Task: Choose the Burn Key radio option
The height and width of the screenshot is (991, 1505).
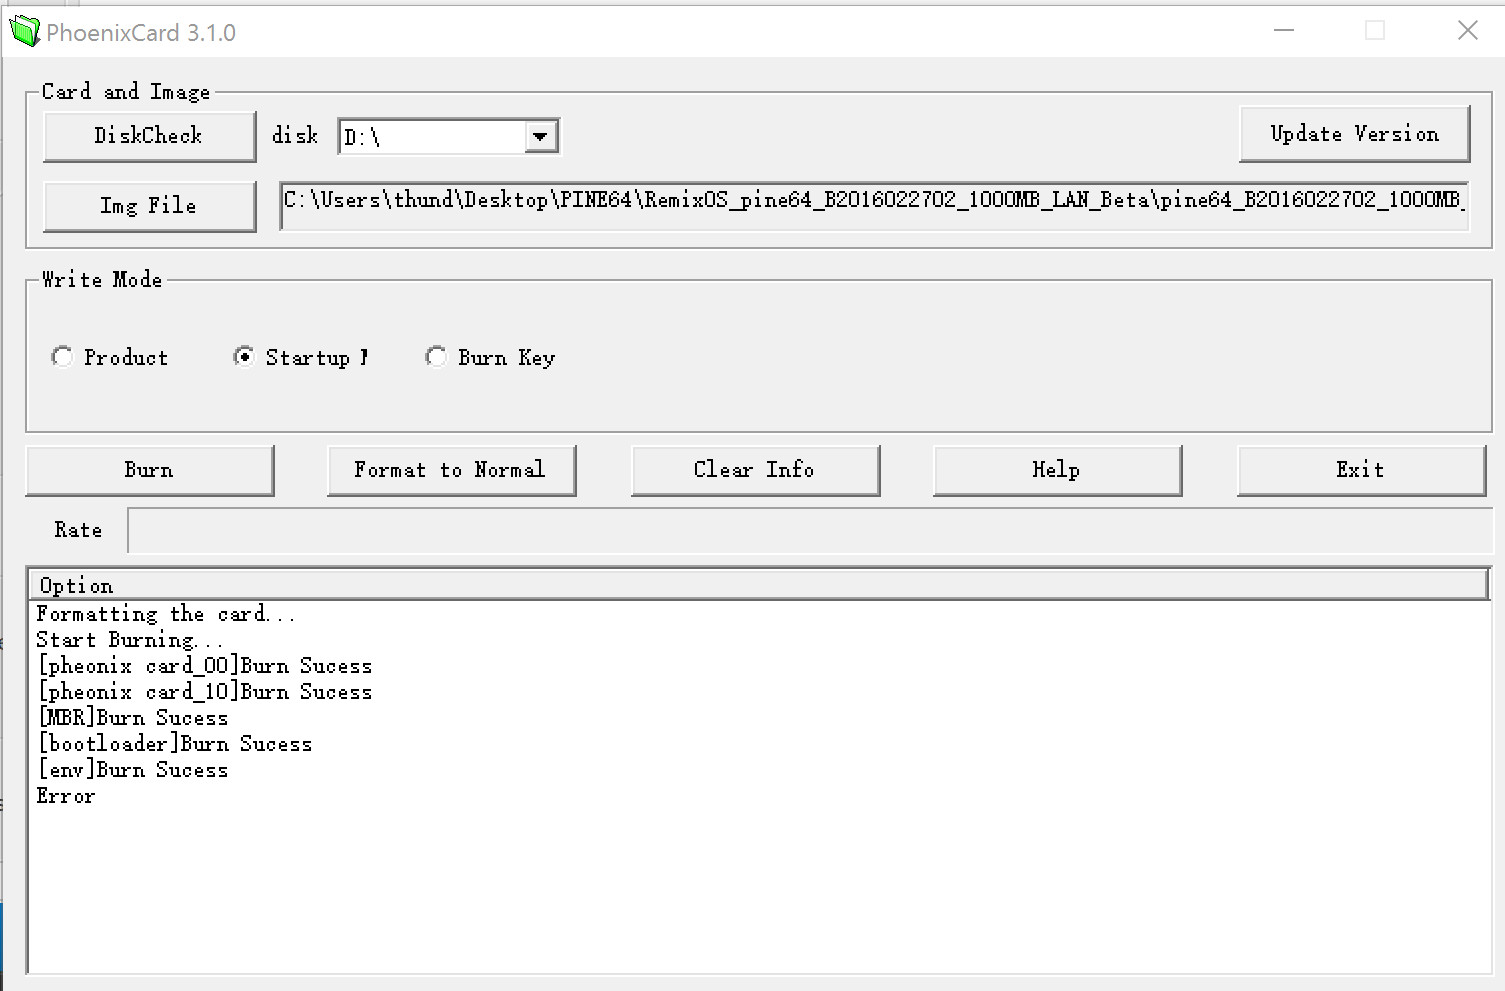Action: pyautogui.click(x=436, y=357)
